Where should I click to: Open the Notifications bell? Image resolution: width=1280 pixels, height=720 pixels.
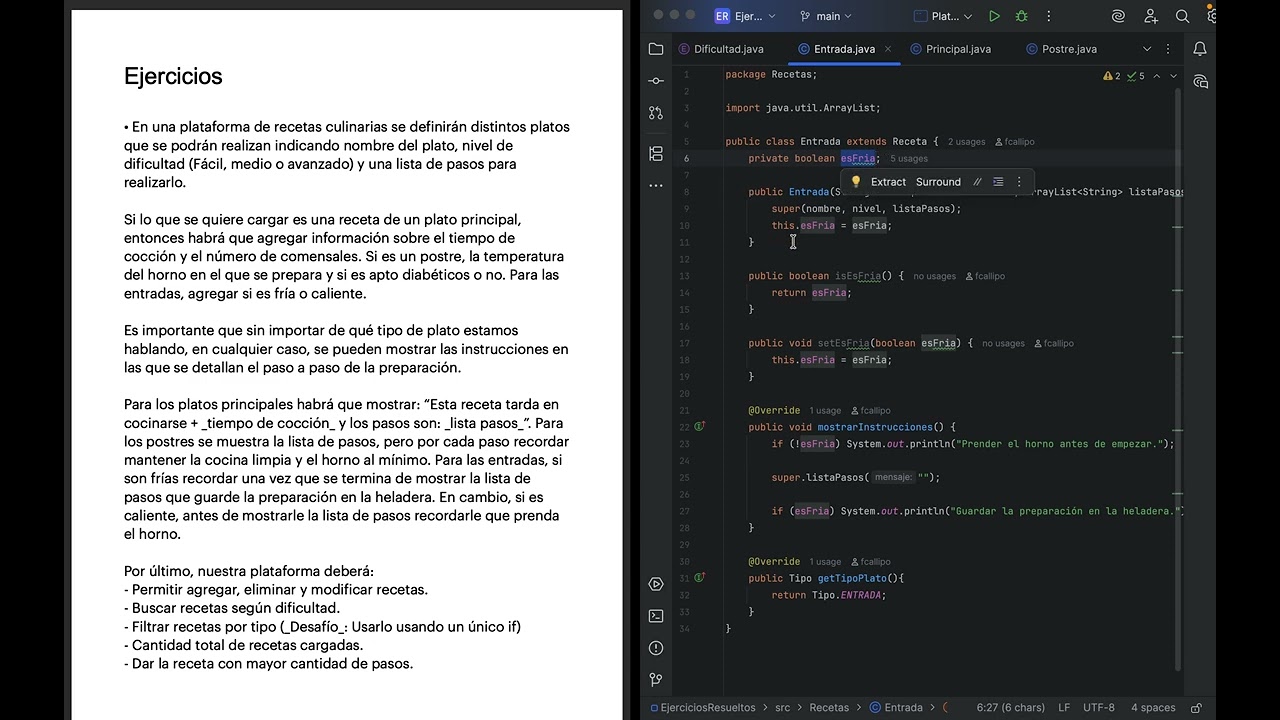(x=1200, y=49)
